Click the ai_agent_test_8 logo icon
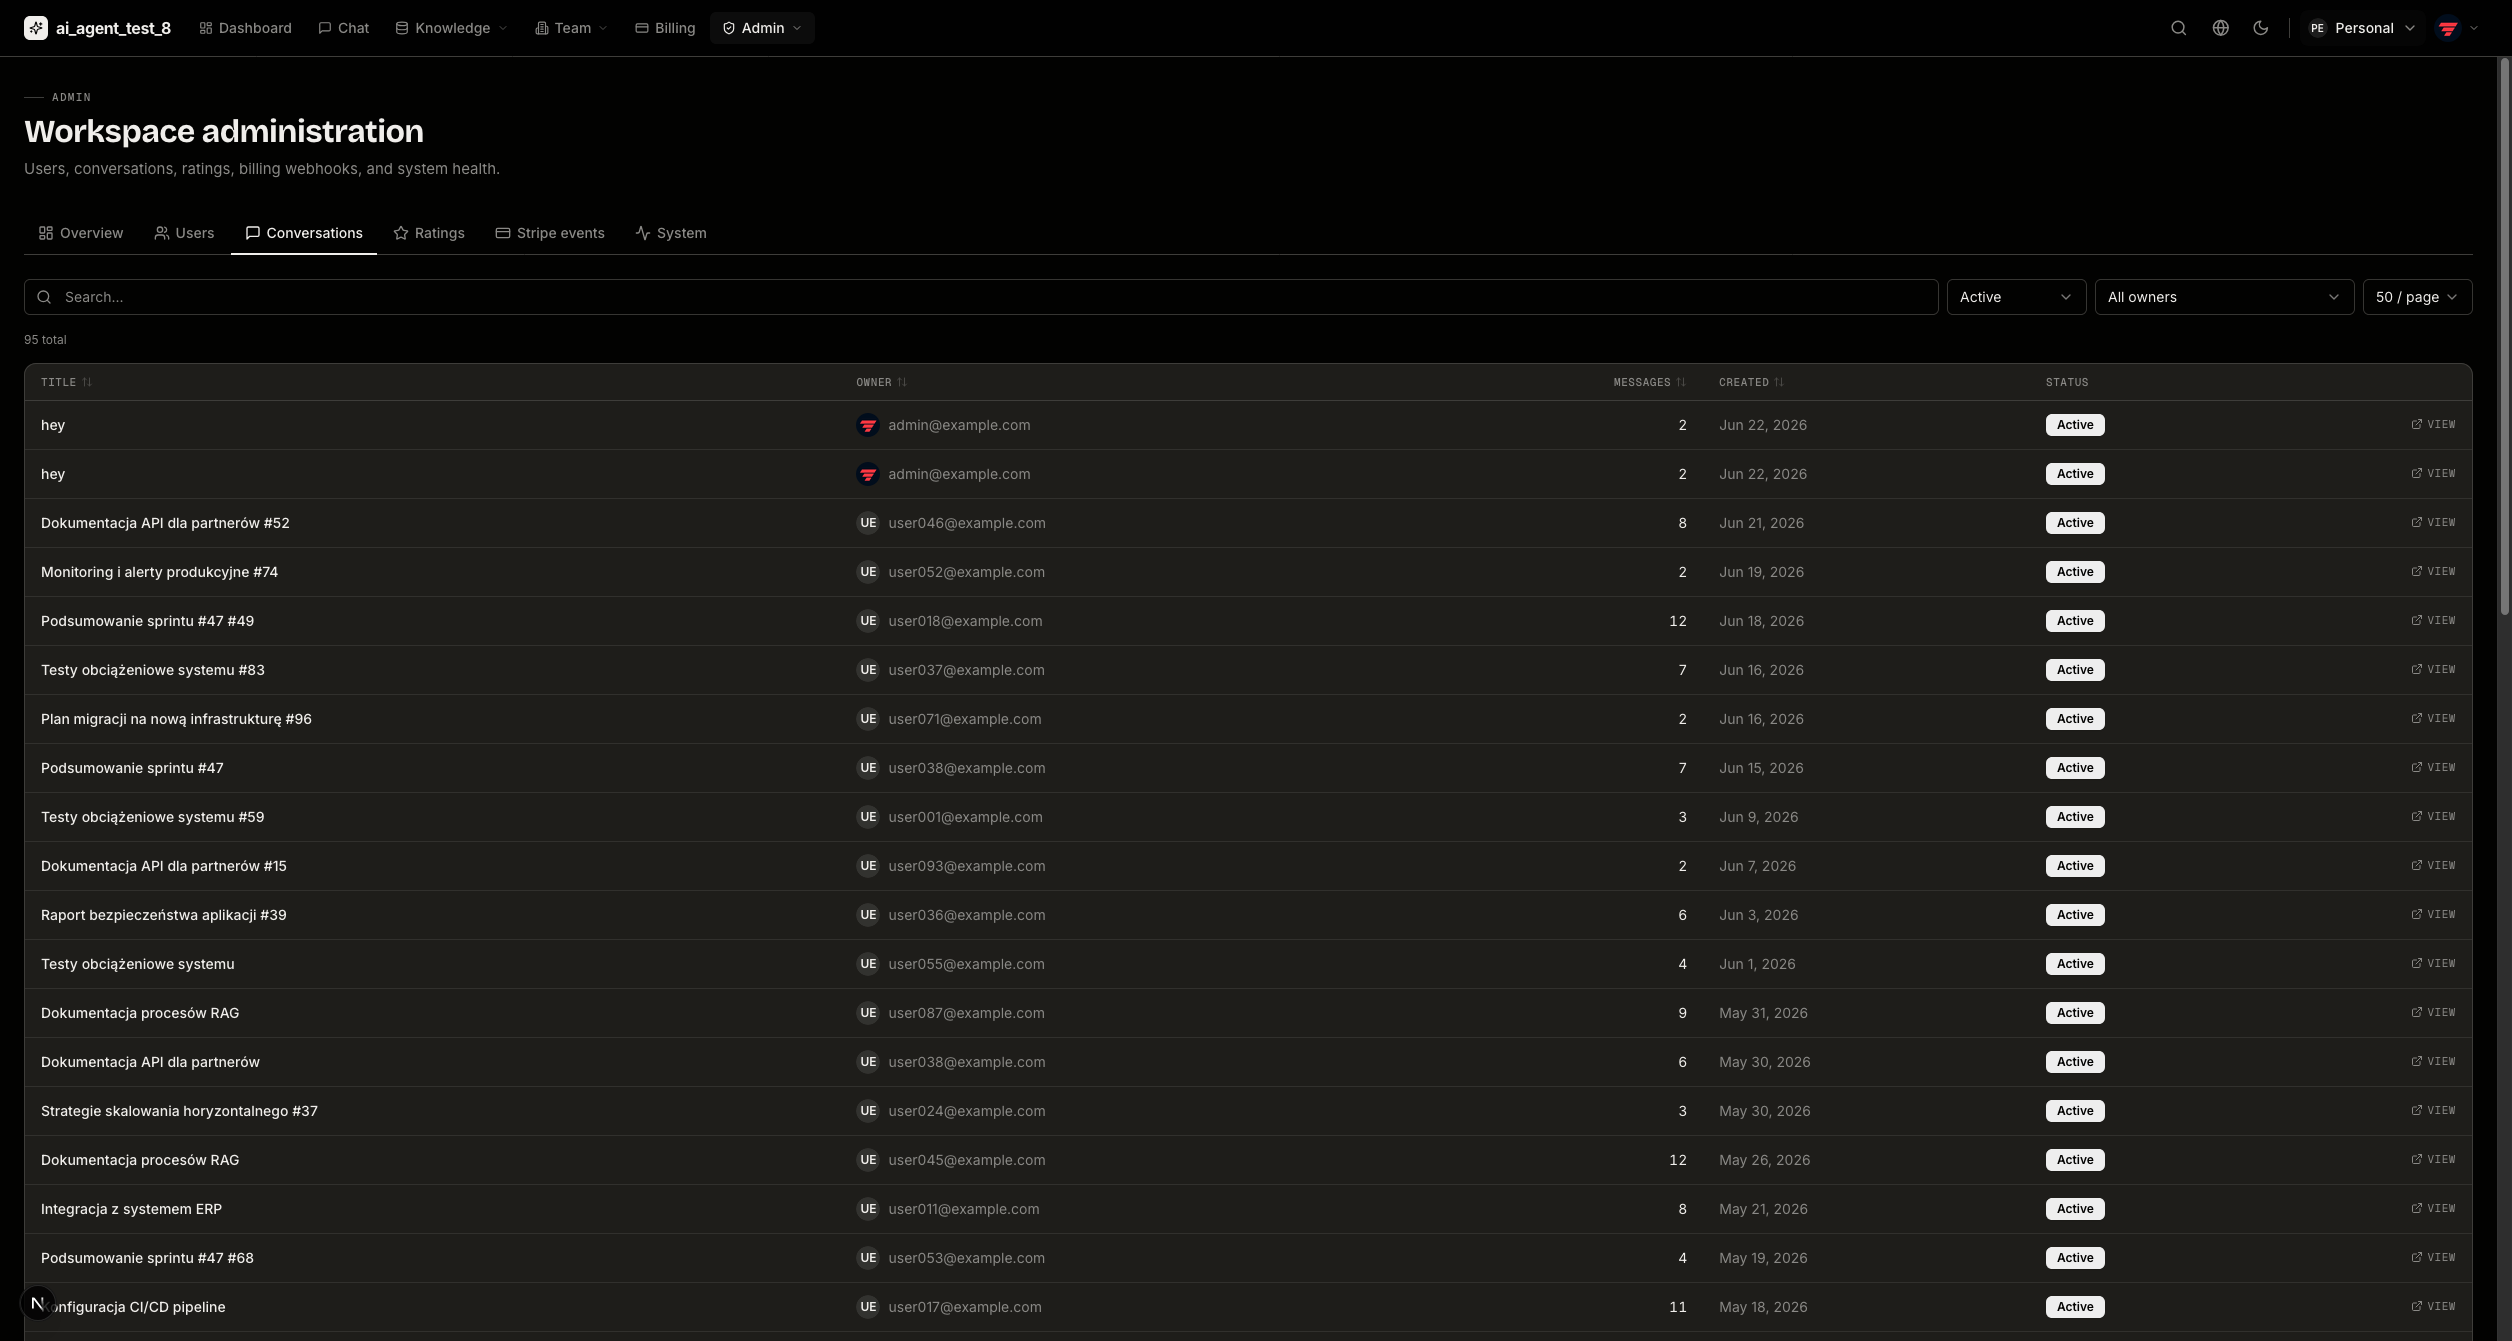2512x1341 pixels. (36, 28)
